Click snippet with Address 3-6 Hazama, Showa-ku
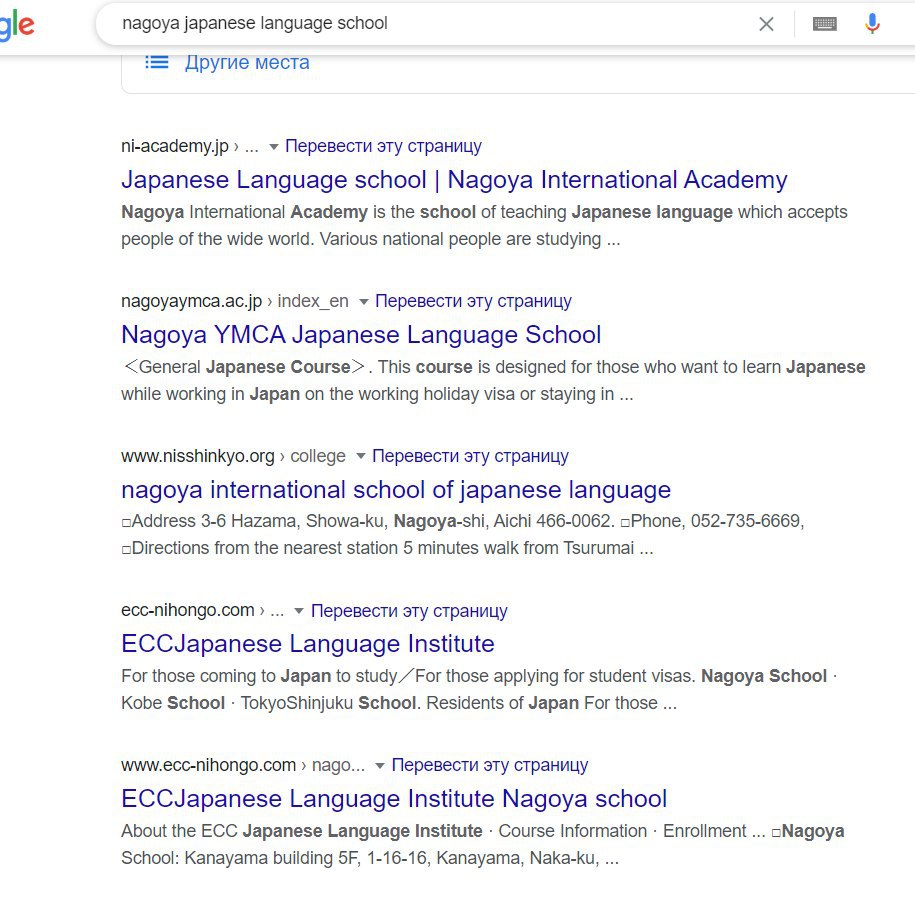Viewport: 915px width, 901px height. coord(463,535)
